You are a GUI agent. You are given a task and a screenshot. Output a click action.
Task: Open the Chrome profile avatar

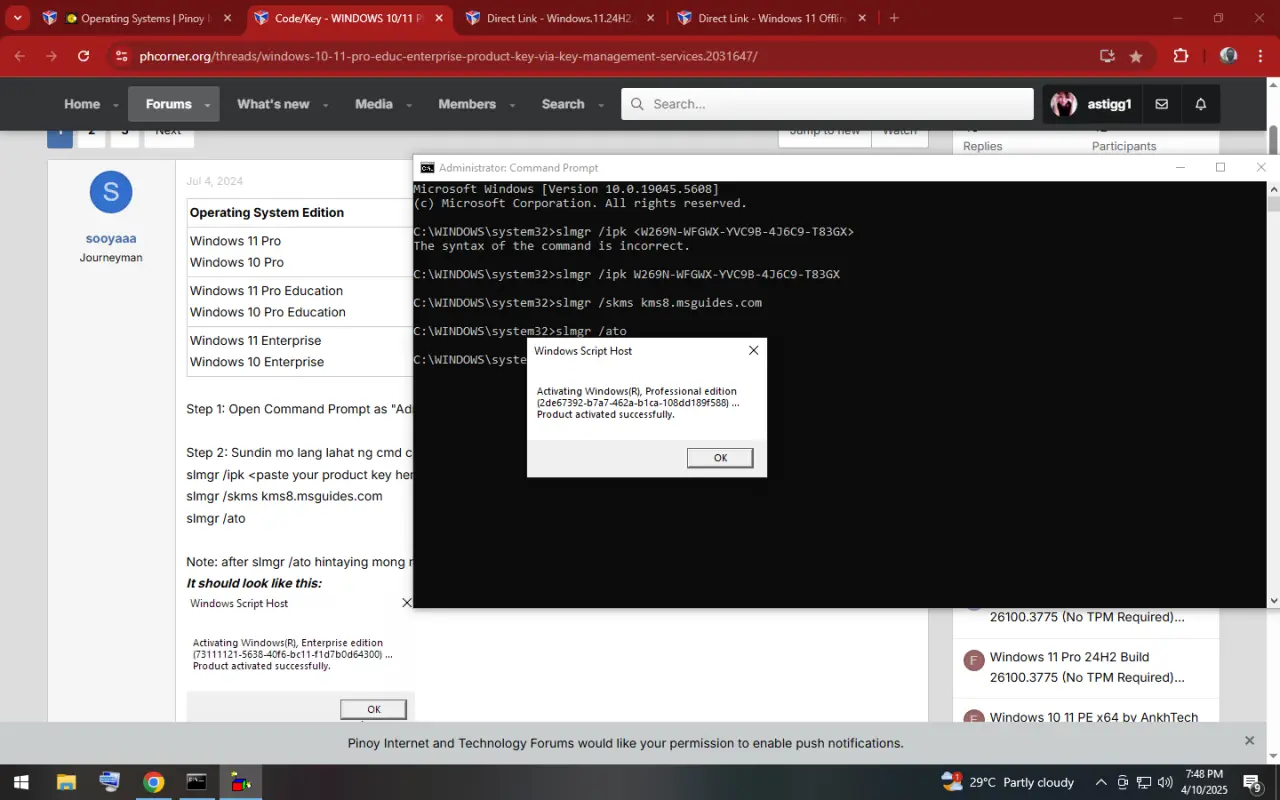pos(1228,56)
